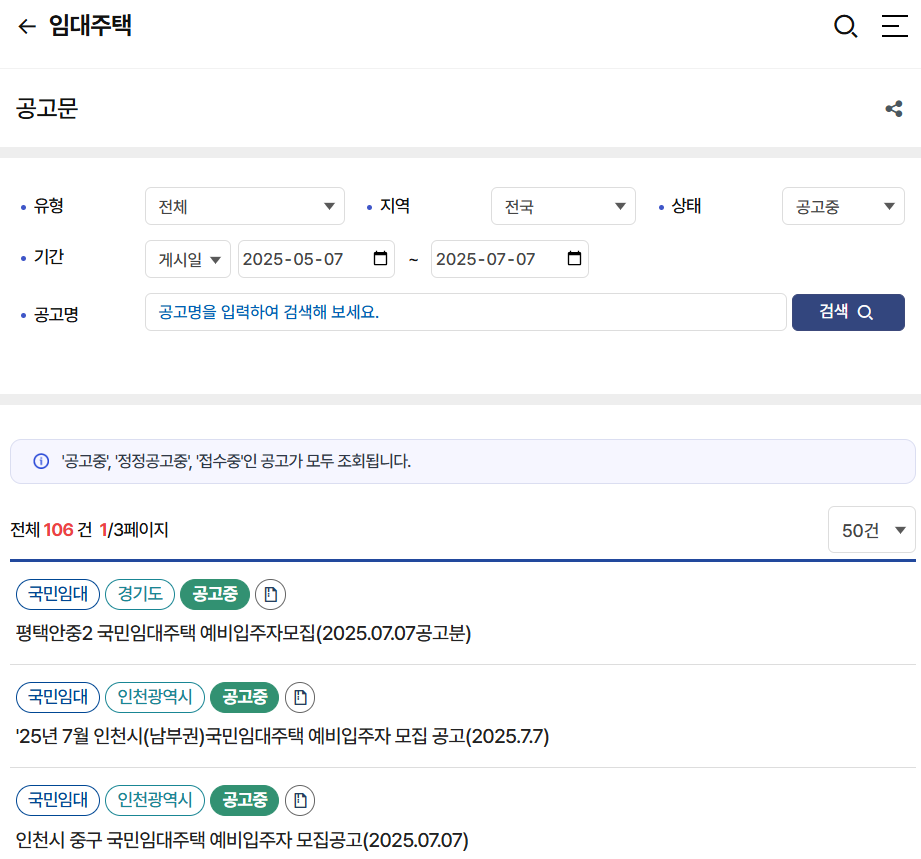Click the 국민임대 tag on 평택안중2 row
The height and width of the screenshot is (859, 921).
(x=58, y=595)
